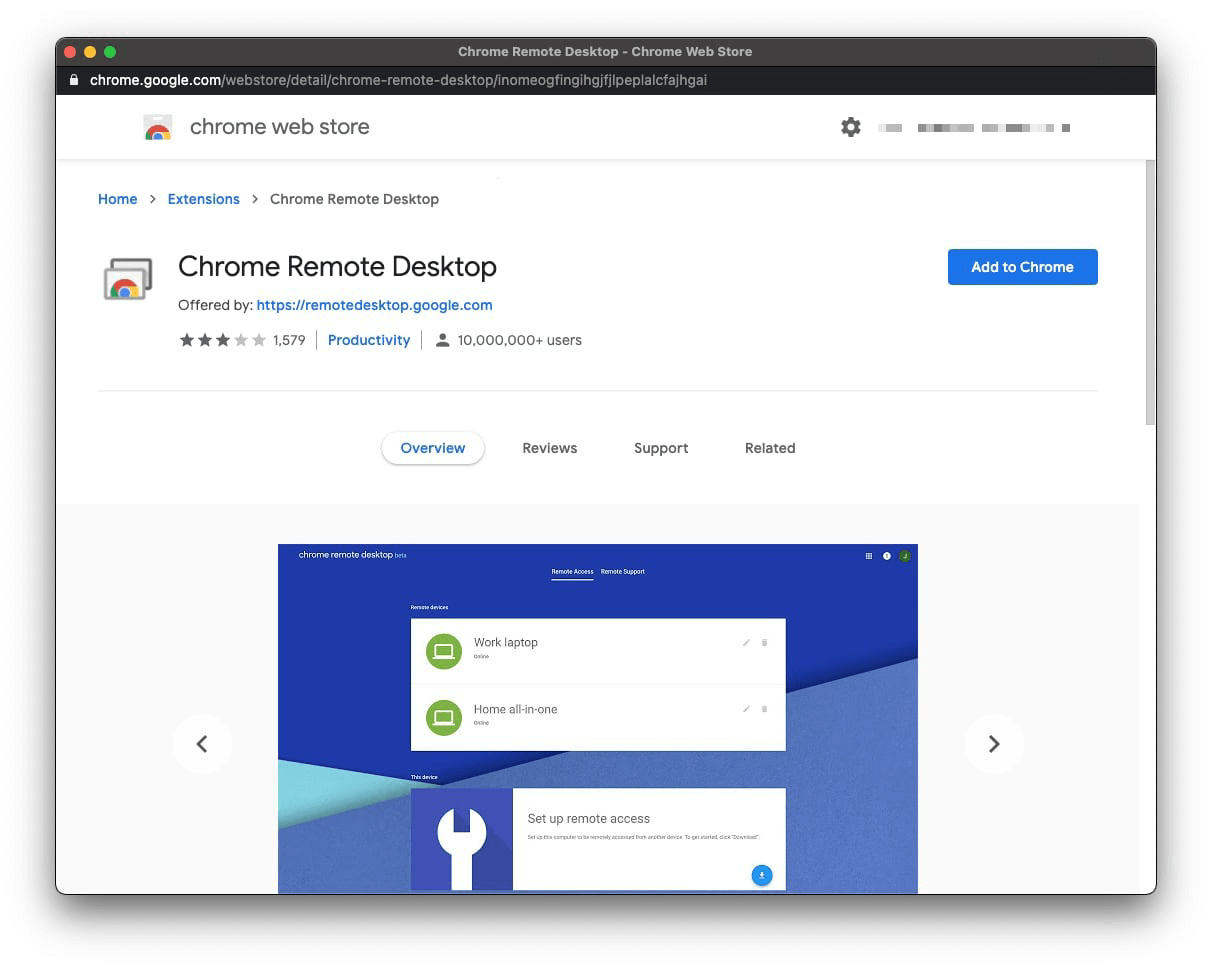Screen dimensions: 1212x968
Task: Click the trash icon for Work laptop
Action: (765, 643)
